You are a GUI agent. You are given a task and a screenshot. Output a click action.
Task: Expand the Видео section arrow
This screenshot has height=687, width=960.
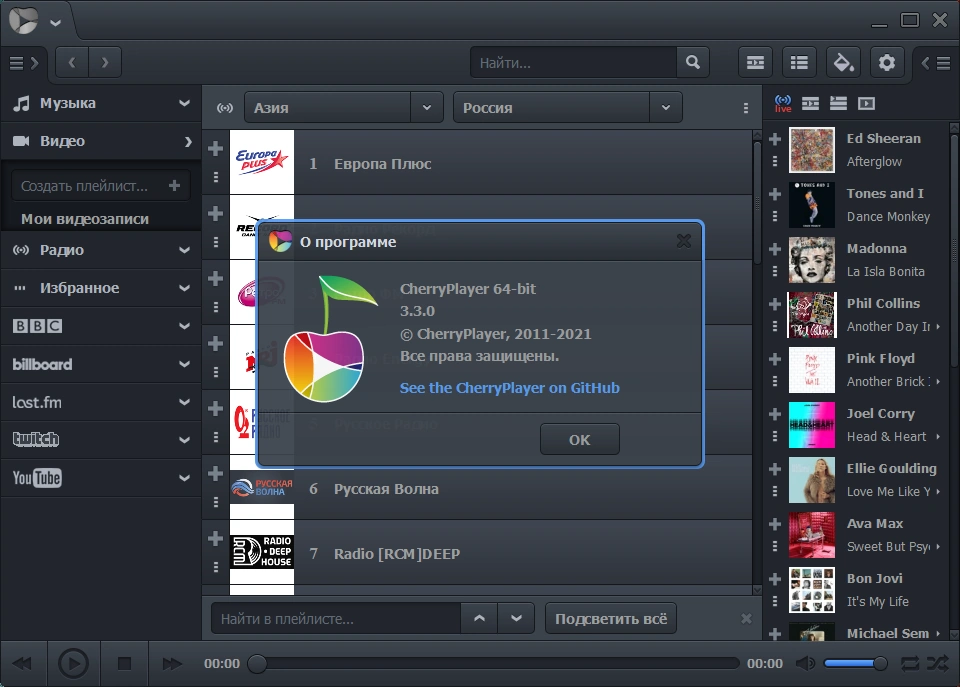coord(187,141)
